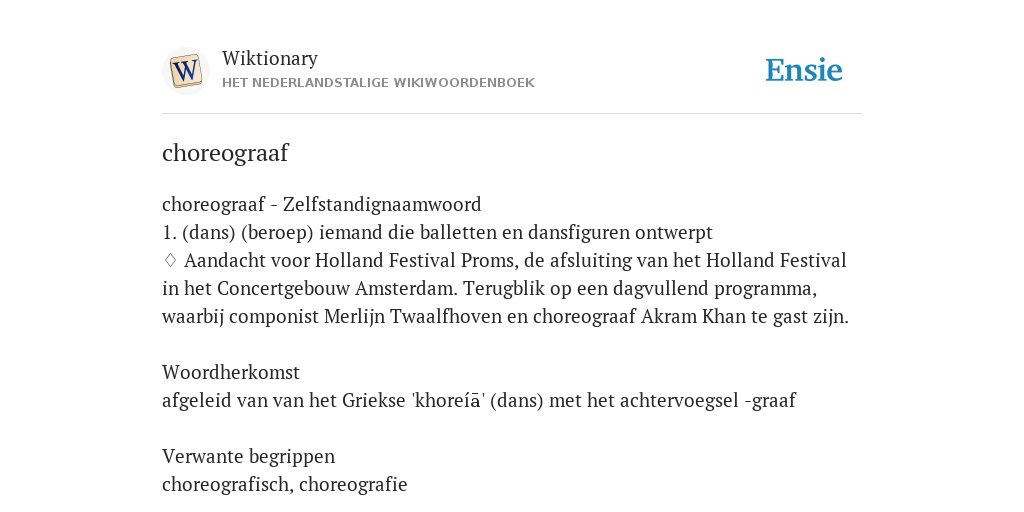Image resolution: width=1024 pixels, height=512 pixels.
Task: Click the Wiktionary W tile logo
Action: click(x=185, y=71)
